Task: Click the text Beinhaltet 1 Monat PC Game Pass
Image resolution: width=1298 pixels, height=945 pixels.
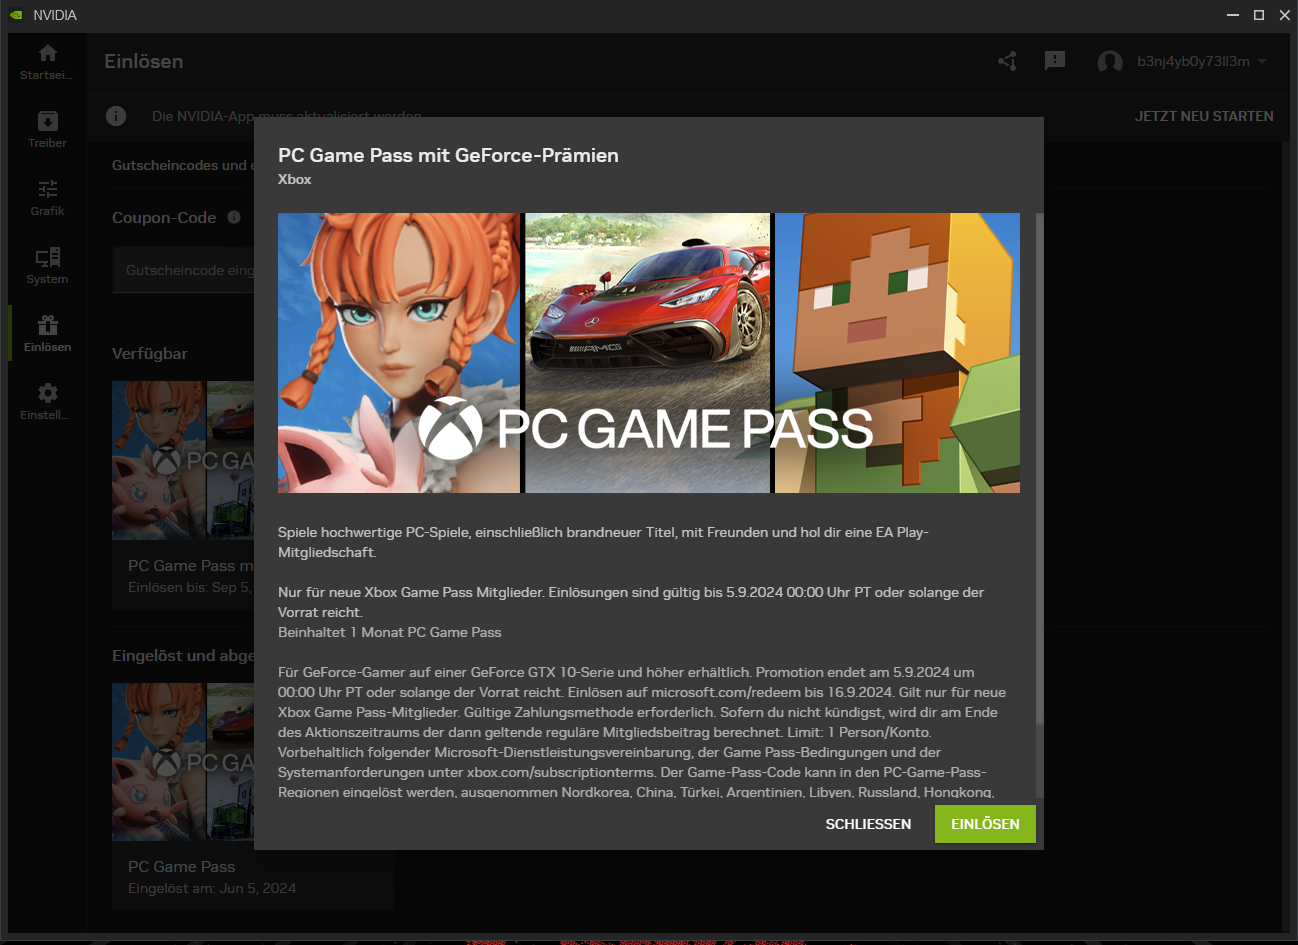Action: [390, 632]
